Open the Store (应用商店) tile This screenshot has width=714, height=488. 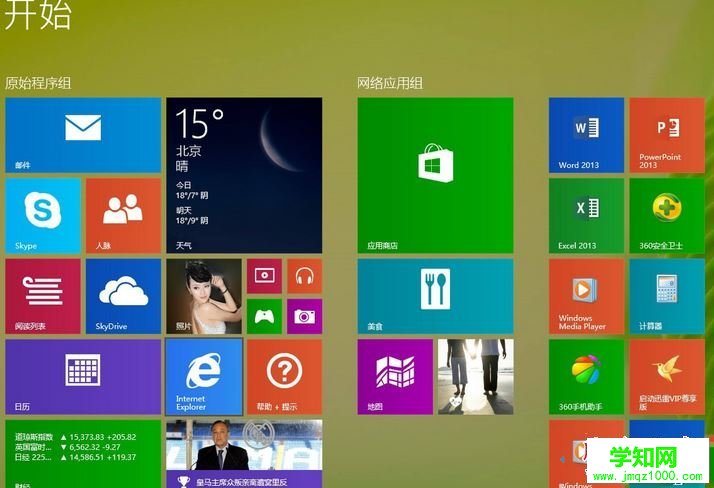click(x=435, y=175)
